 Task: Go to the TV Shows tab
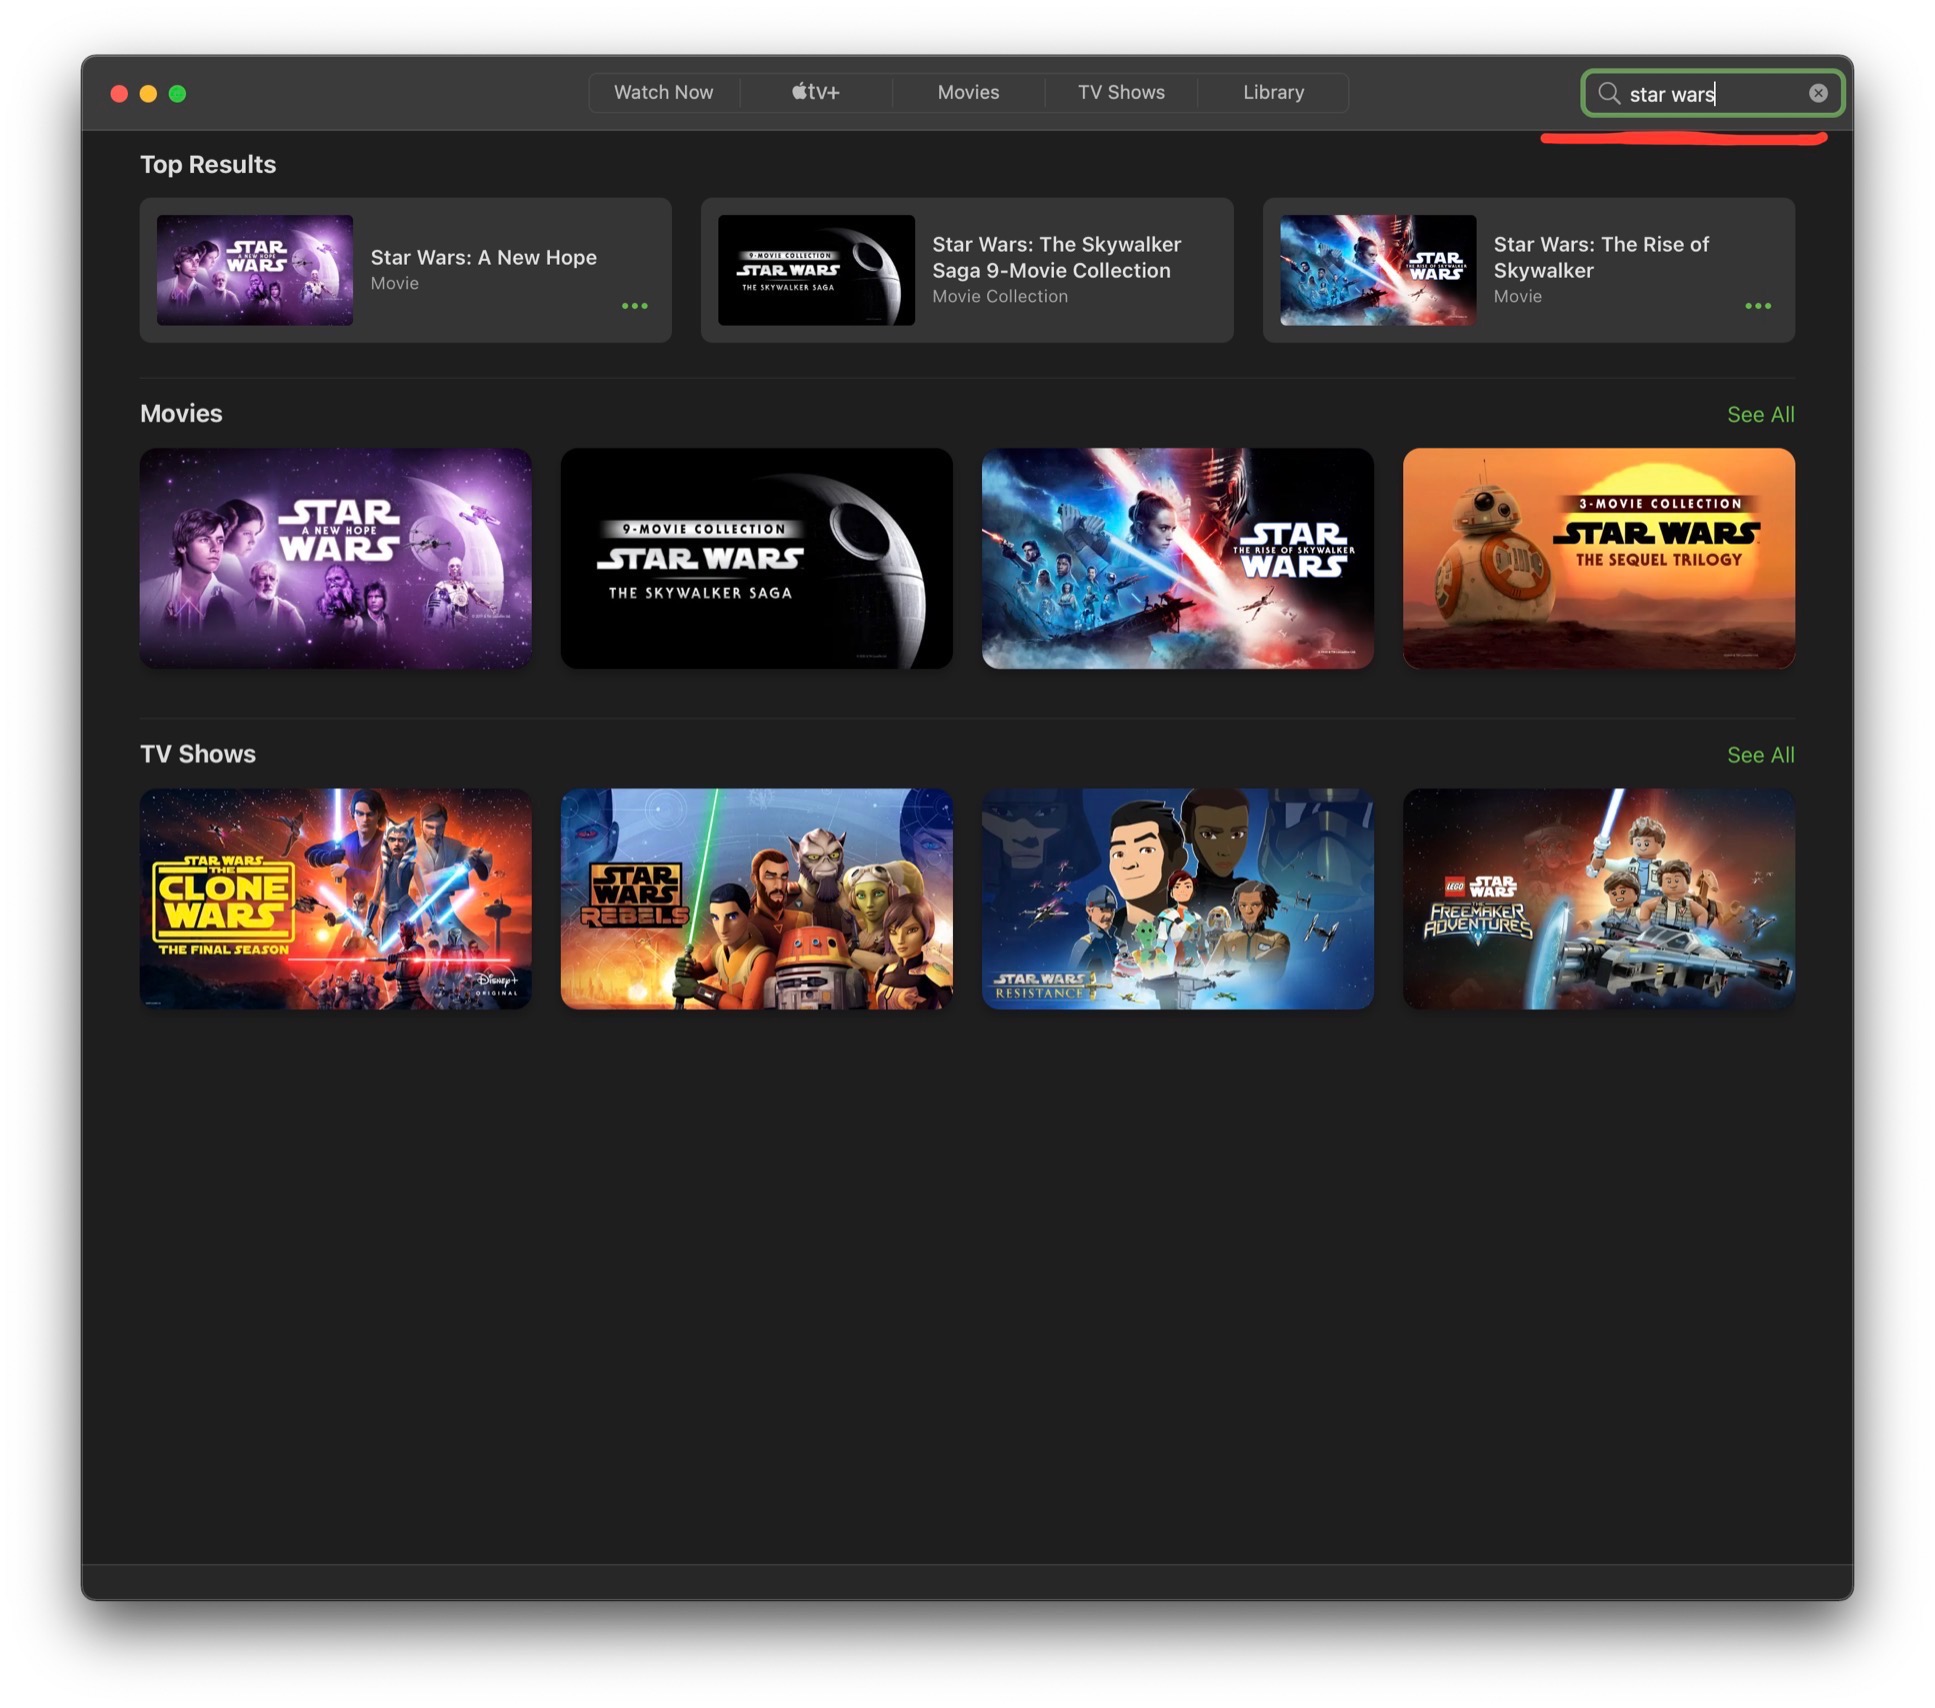click(1120, 92)
